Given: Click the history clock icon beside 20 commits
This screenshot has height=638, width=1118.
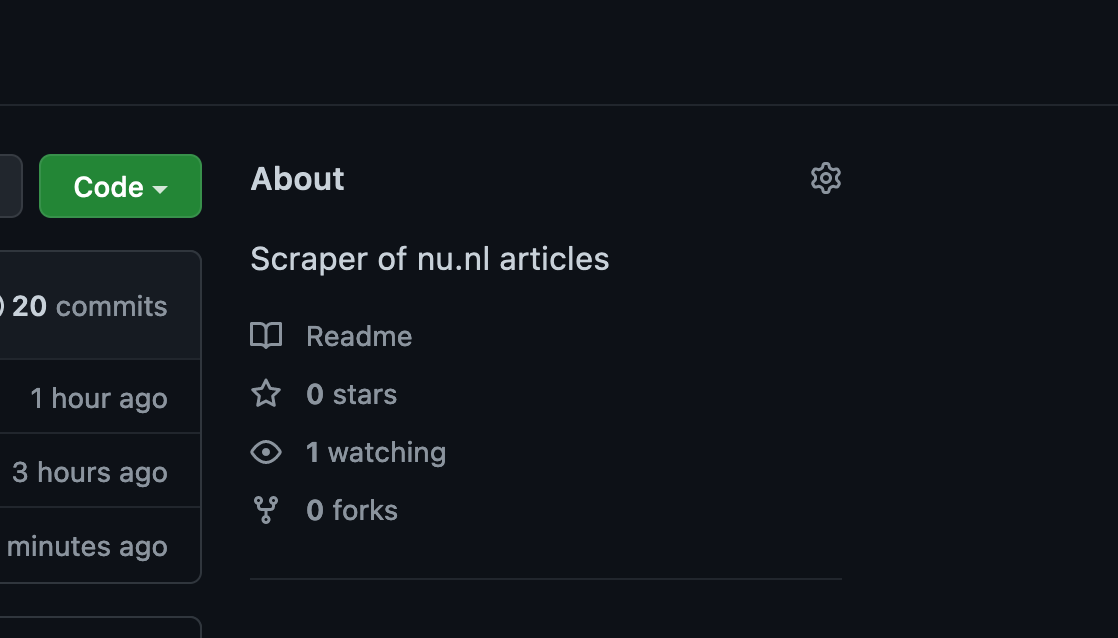Looking at the screenshot, I should tap(2, 306).
